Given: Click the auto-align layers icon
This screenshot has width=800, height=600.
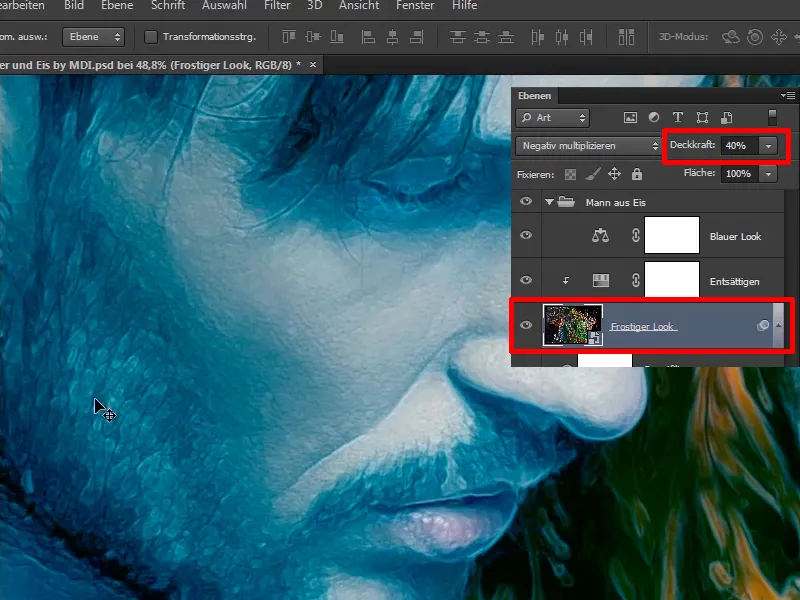Looking at the screenshot, I should [626, 37].
